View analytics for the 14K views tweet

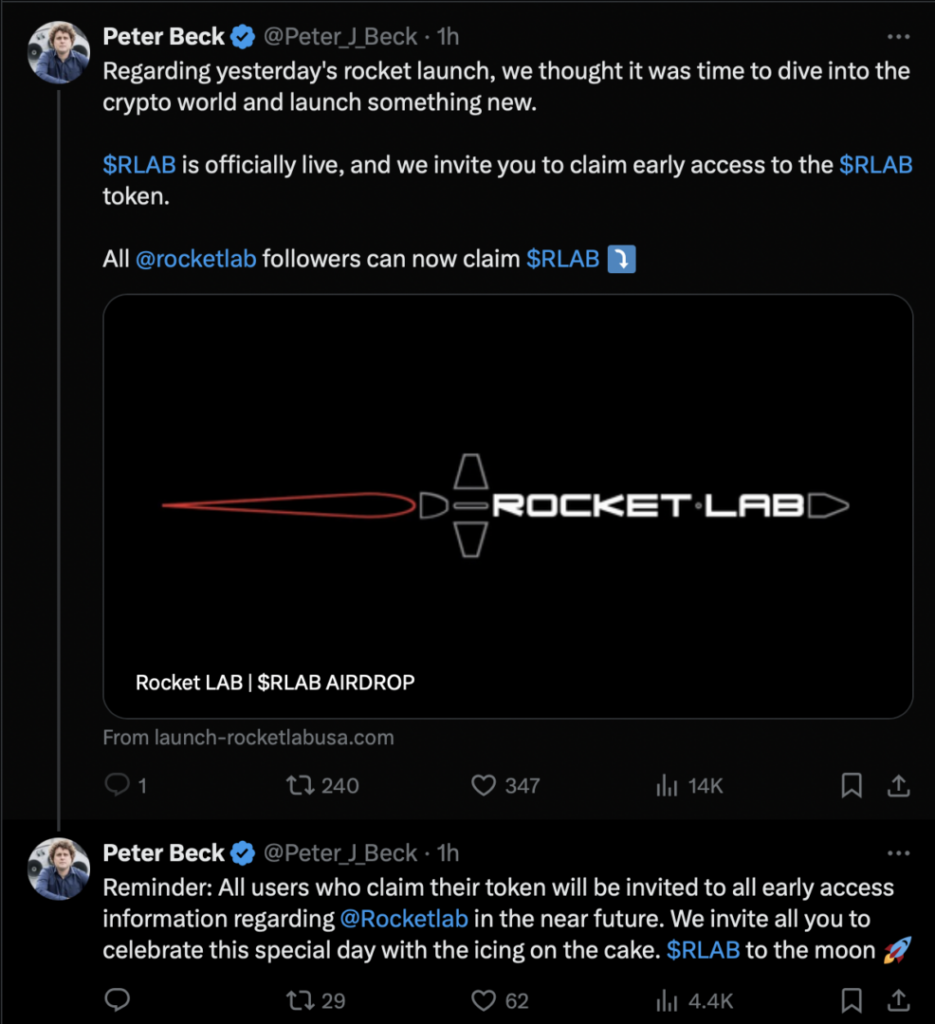click(x=667, y=786)
